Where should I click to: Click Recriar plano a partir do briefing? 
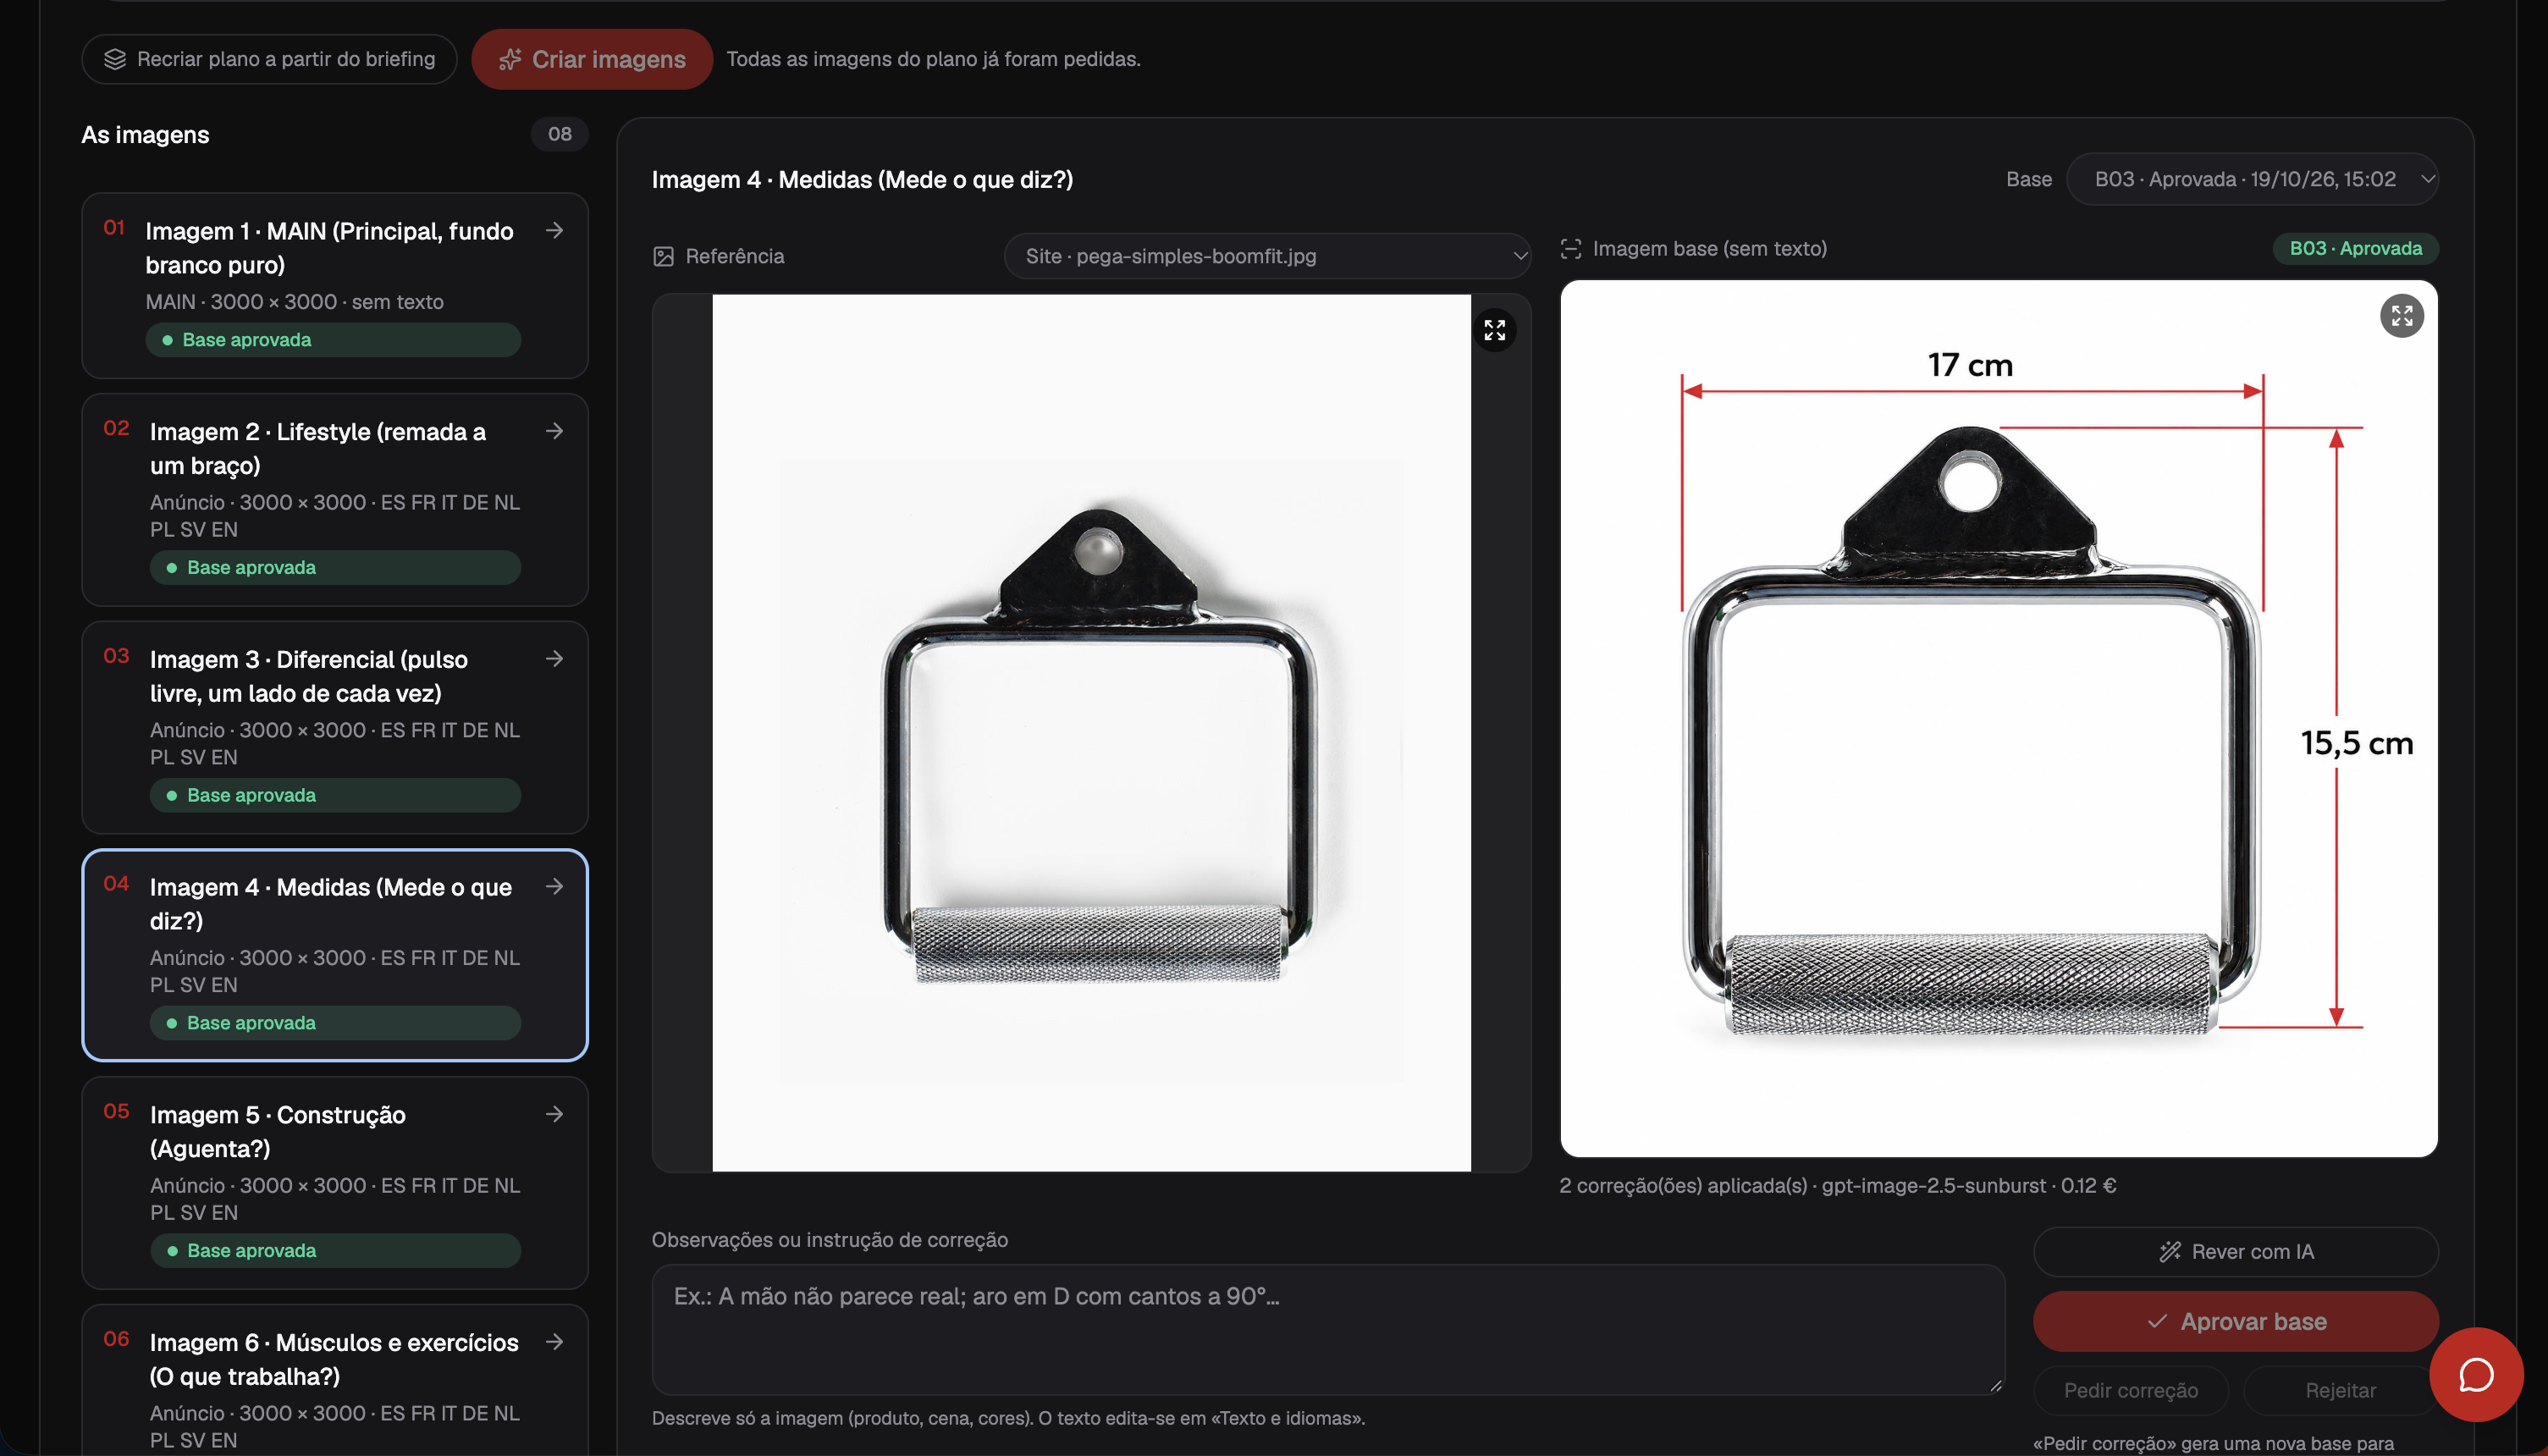(x=269, y=60)
